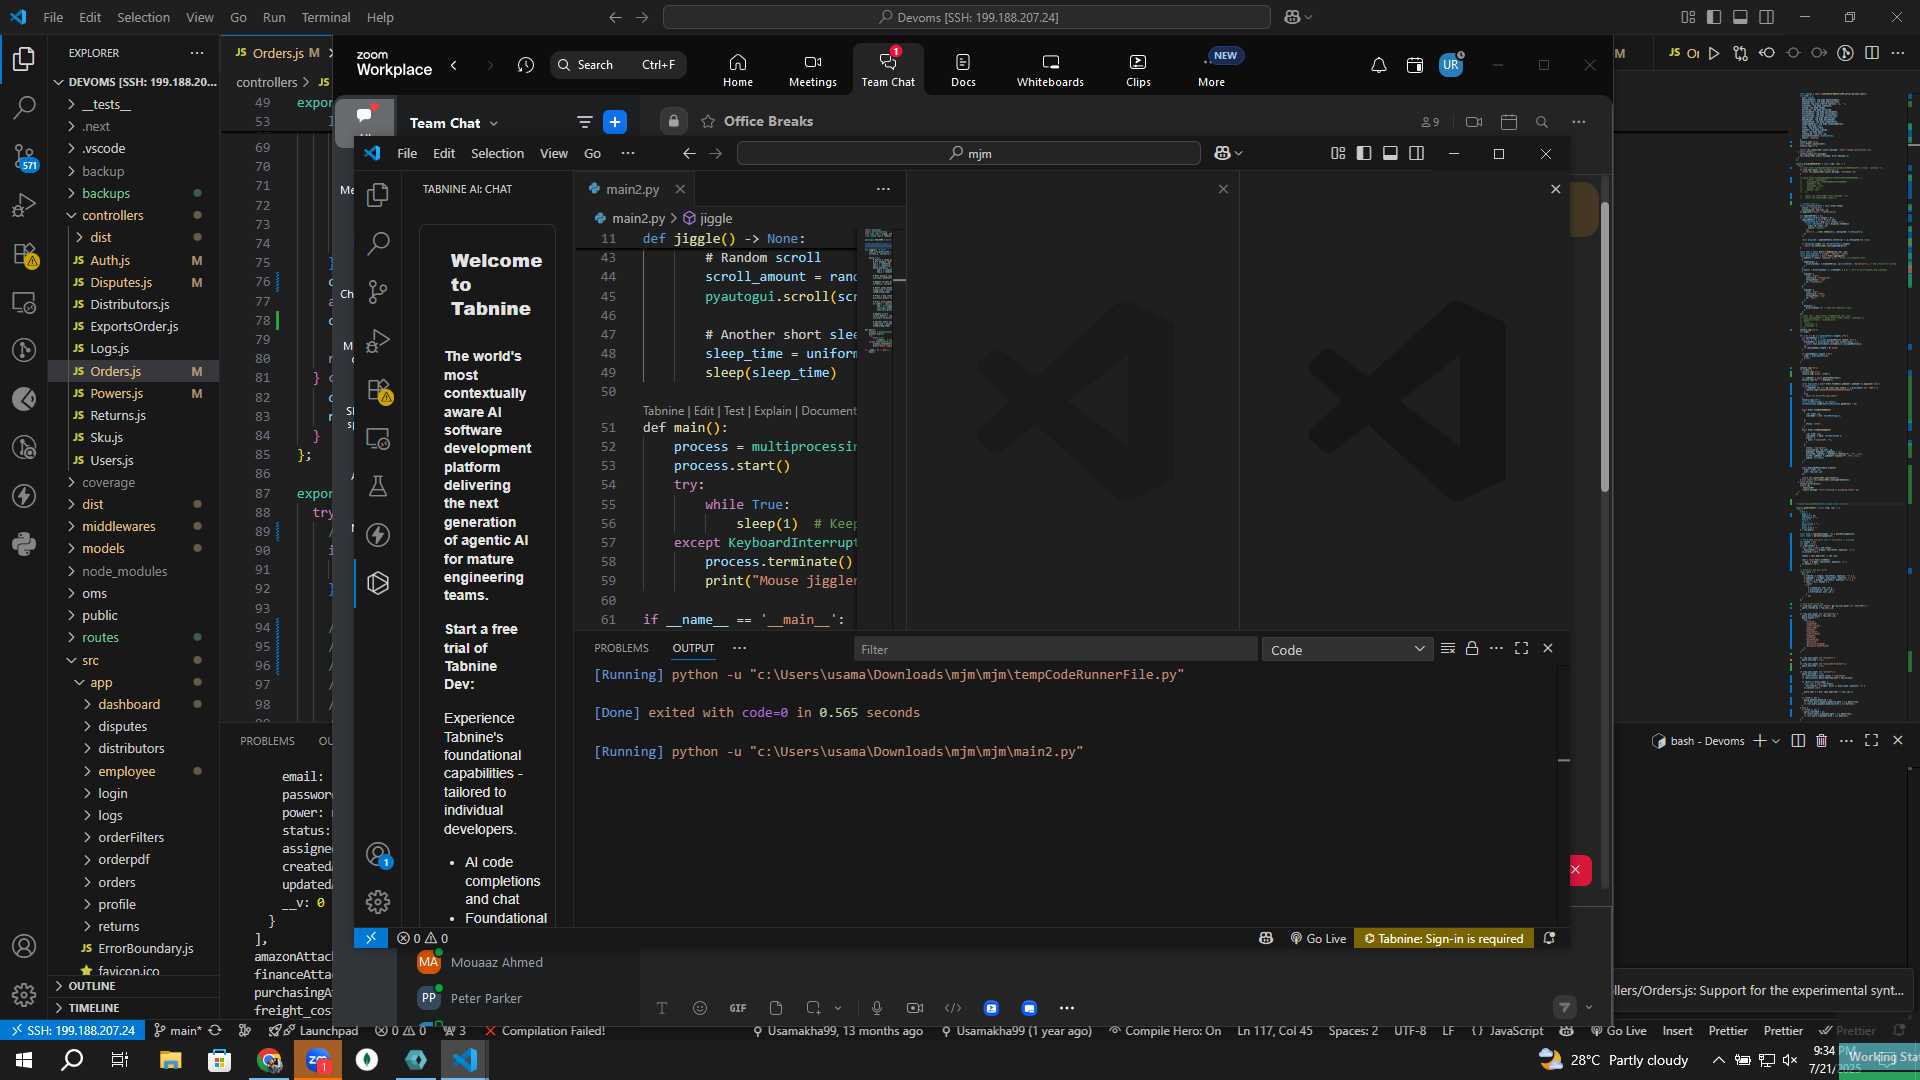Kill terminal trash icon in bash panel

[1821, 741]
